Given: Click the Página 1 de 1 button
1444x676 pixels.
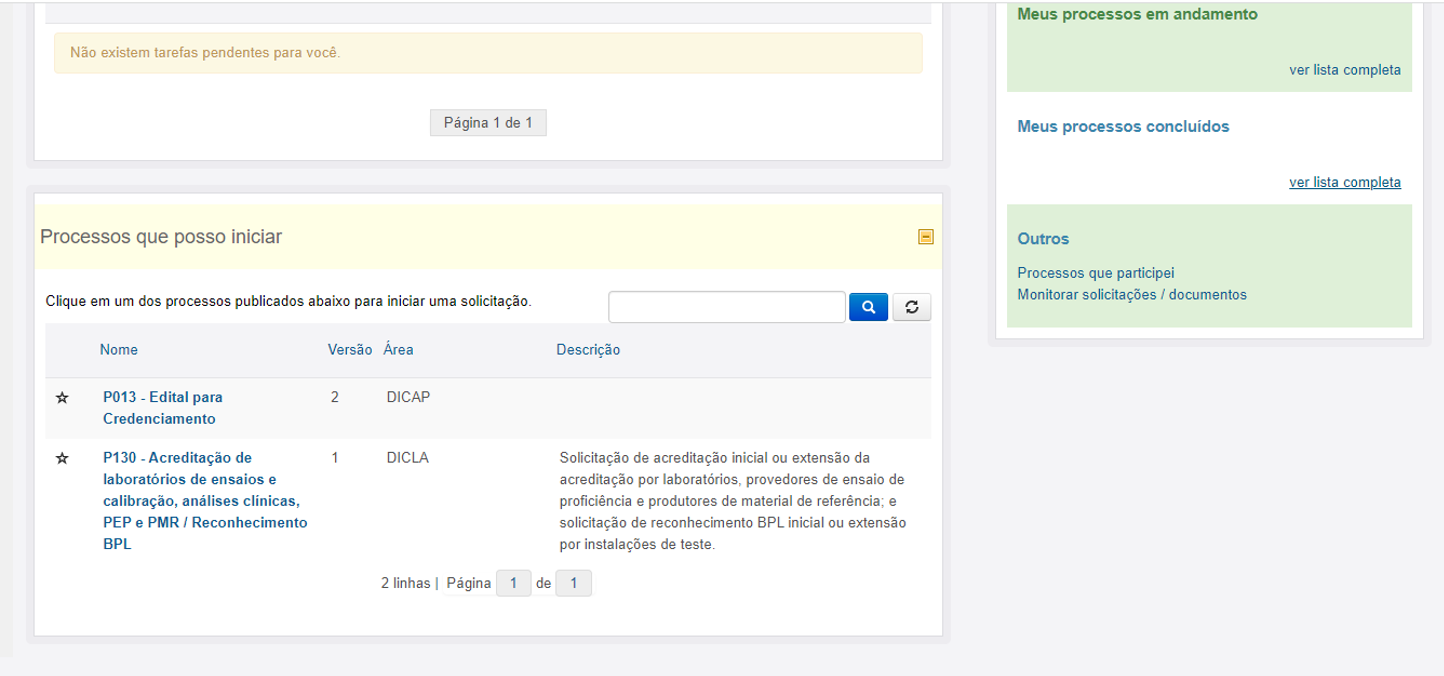Looking at the screenshot, I should (x=488, y=123).
